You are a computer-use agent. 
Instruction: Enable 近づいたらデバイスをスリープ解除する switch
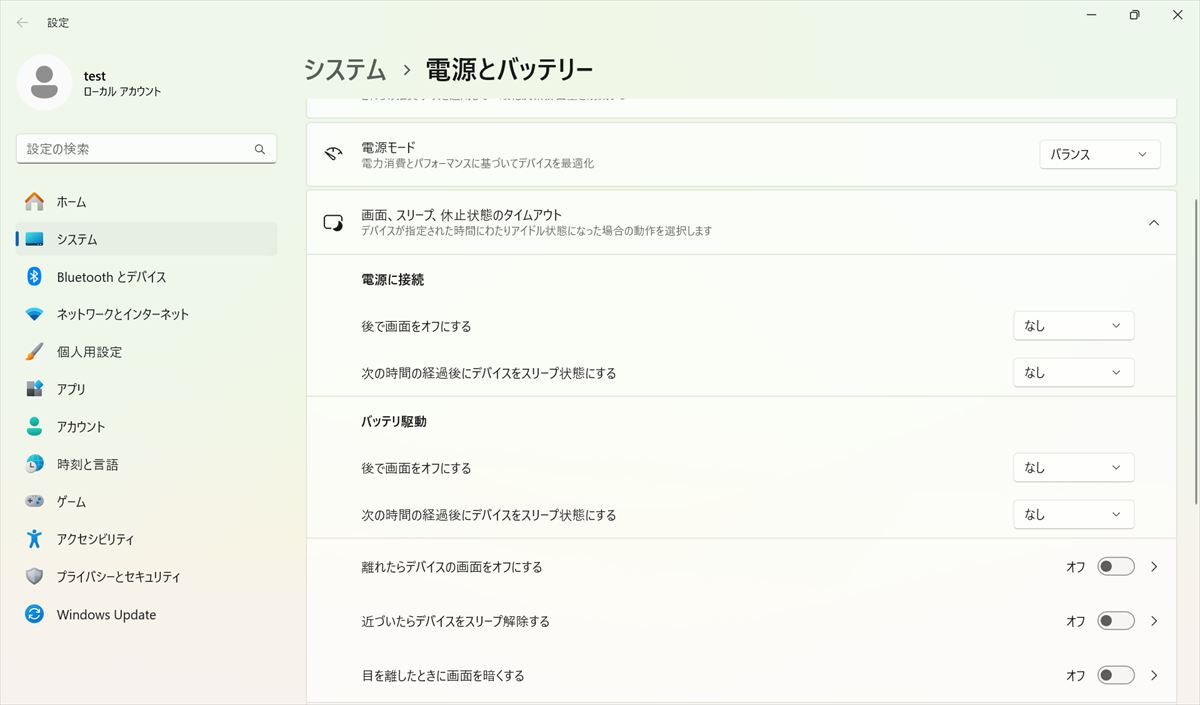tap(1116, 621)
